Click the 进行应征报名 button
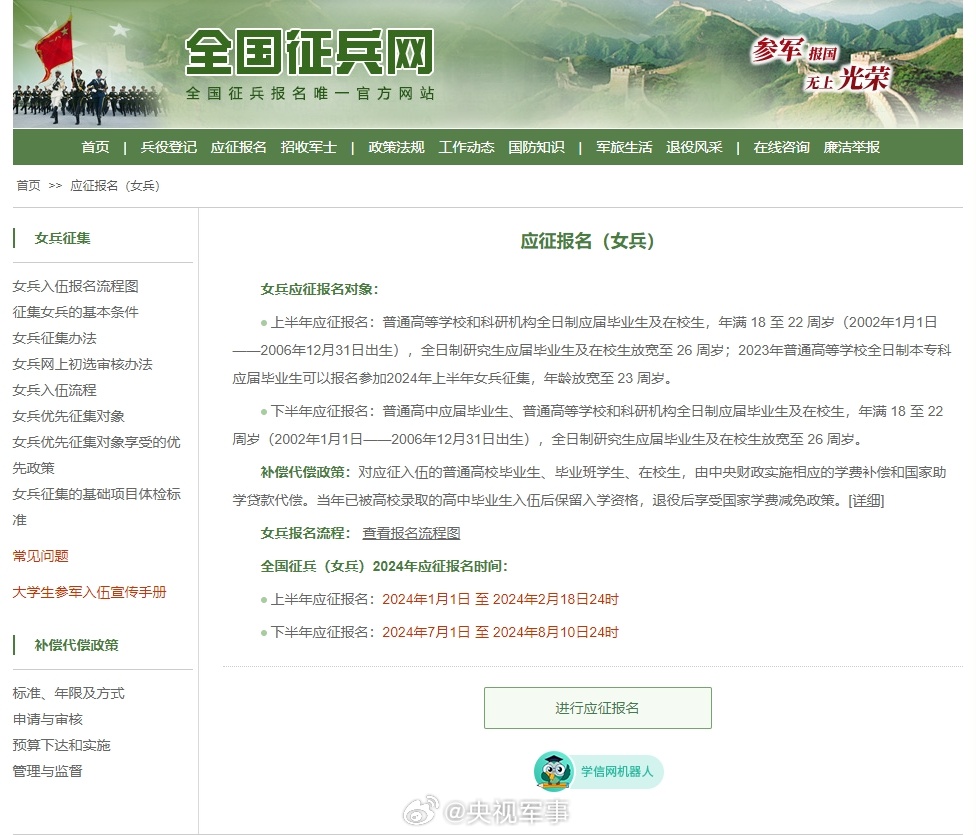The width and height of the screenshot is (976, 835). click(597, 708)
